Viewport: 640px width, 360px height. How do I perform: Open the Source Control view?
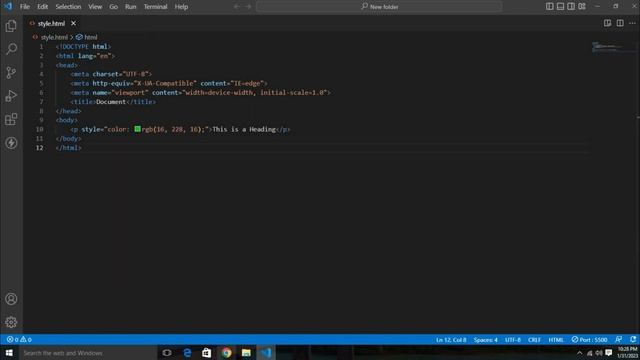click(x=11, y=73)
